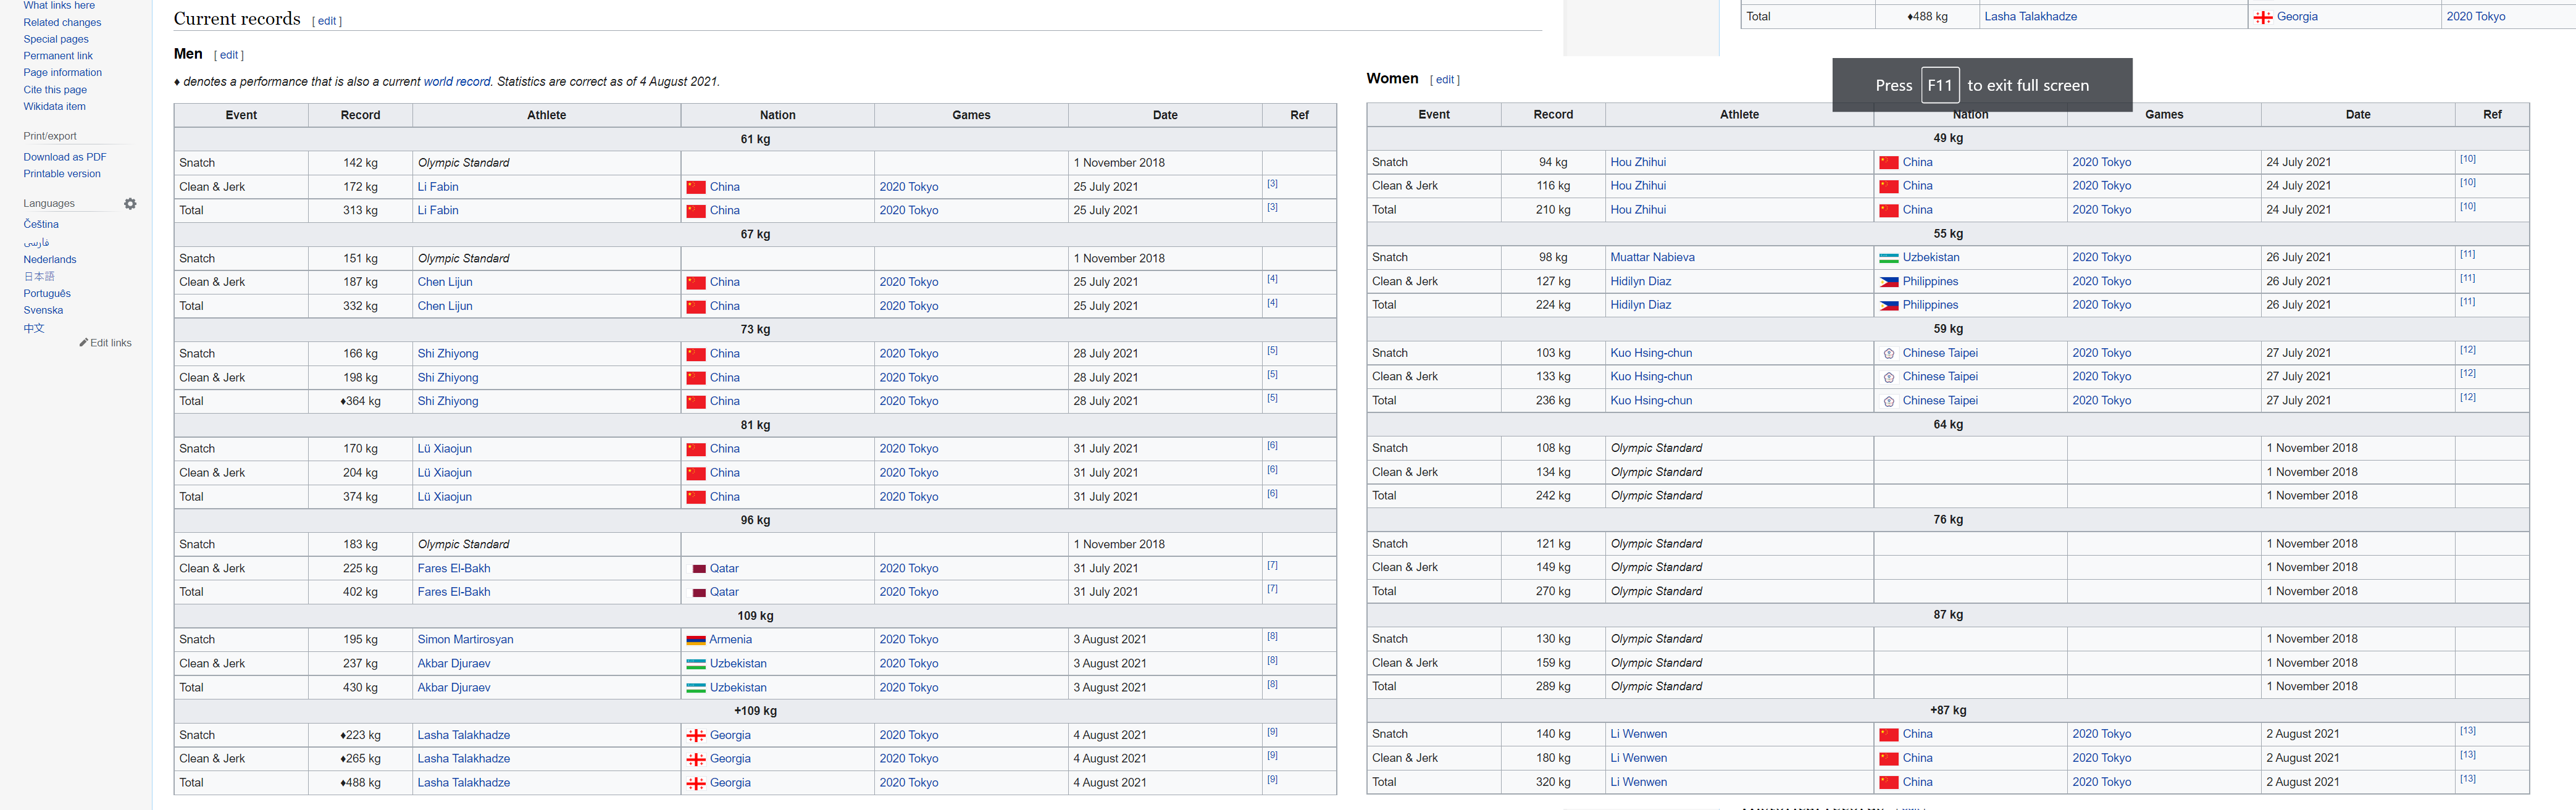Open the language settings gear icon
The image size is (2576, 810).
pyautogui.click(x=130, y=204)
